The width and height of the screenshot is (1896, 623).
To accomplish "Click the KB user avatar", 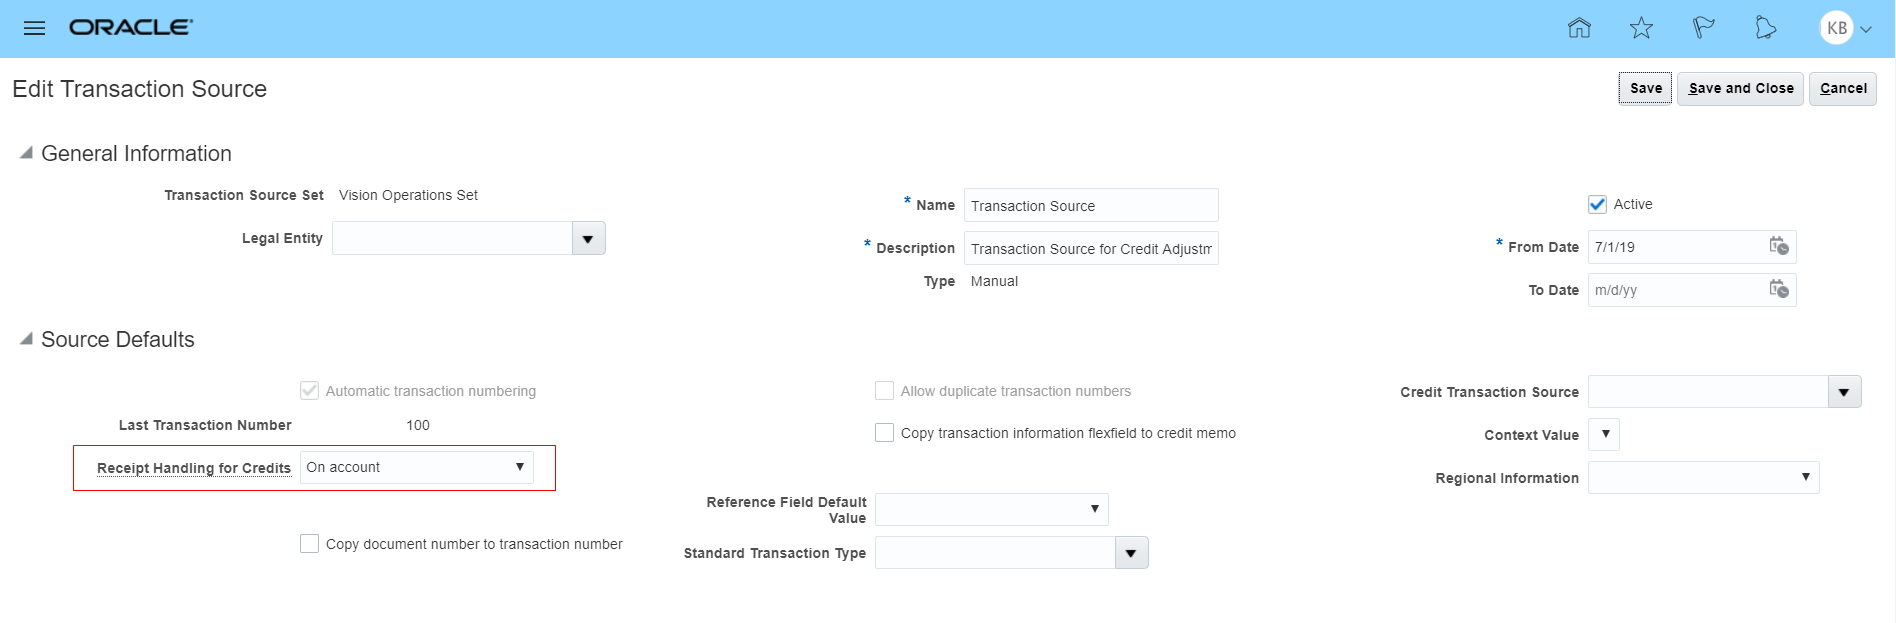I will click(1837, 28).
